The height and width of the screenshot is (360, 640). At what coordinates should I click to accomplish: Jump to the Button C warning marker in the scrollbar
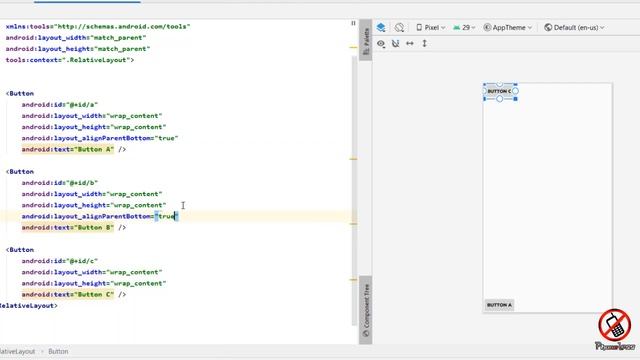pyautogui.click(x=353, y=280)
